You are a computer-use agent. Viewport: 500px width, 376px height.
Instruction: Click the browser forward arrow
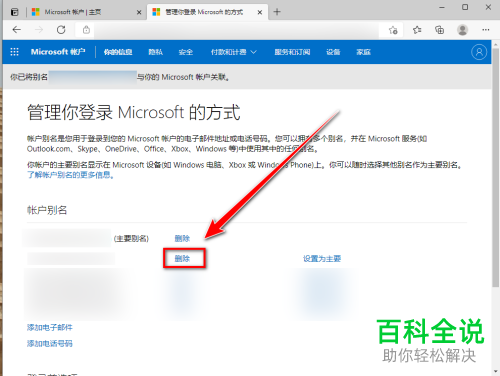[39, 30]
